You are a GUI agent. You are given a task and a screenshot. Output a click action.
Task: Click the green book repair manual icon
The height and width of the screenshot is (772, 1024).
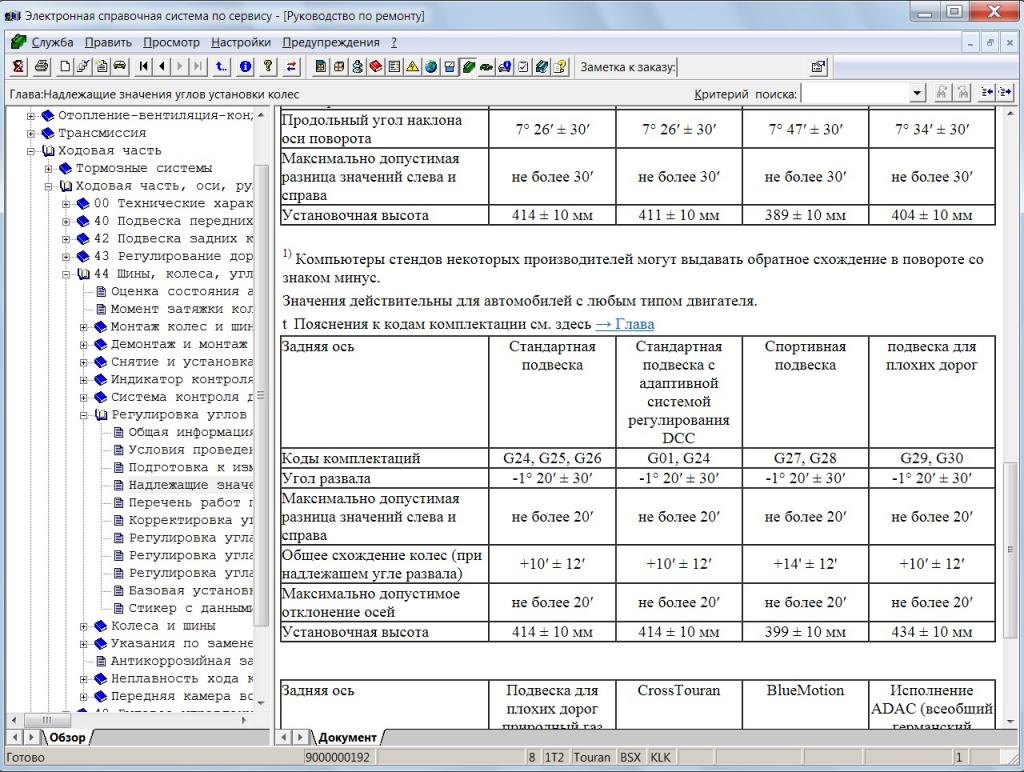coord(468,67)
